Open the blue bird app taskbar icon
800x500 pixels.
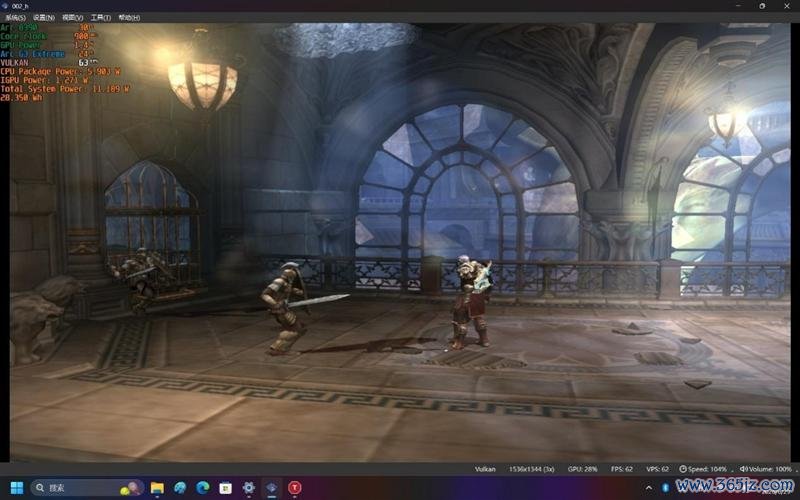click(x=180, y=488)
